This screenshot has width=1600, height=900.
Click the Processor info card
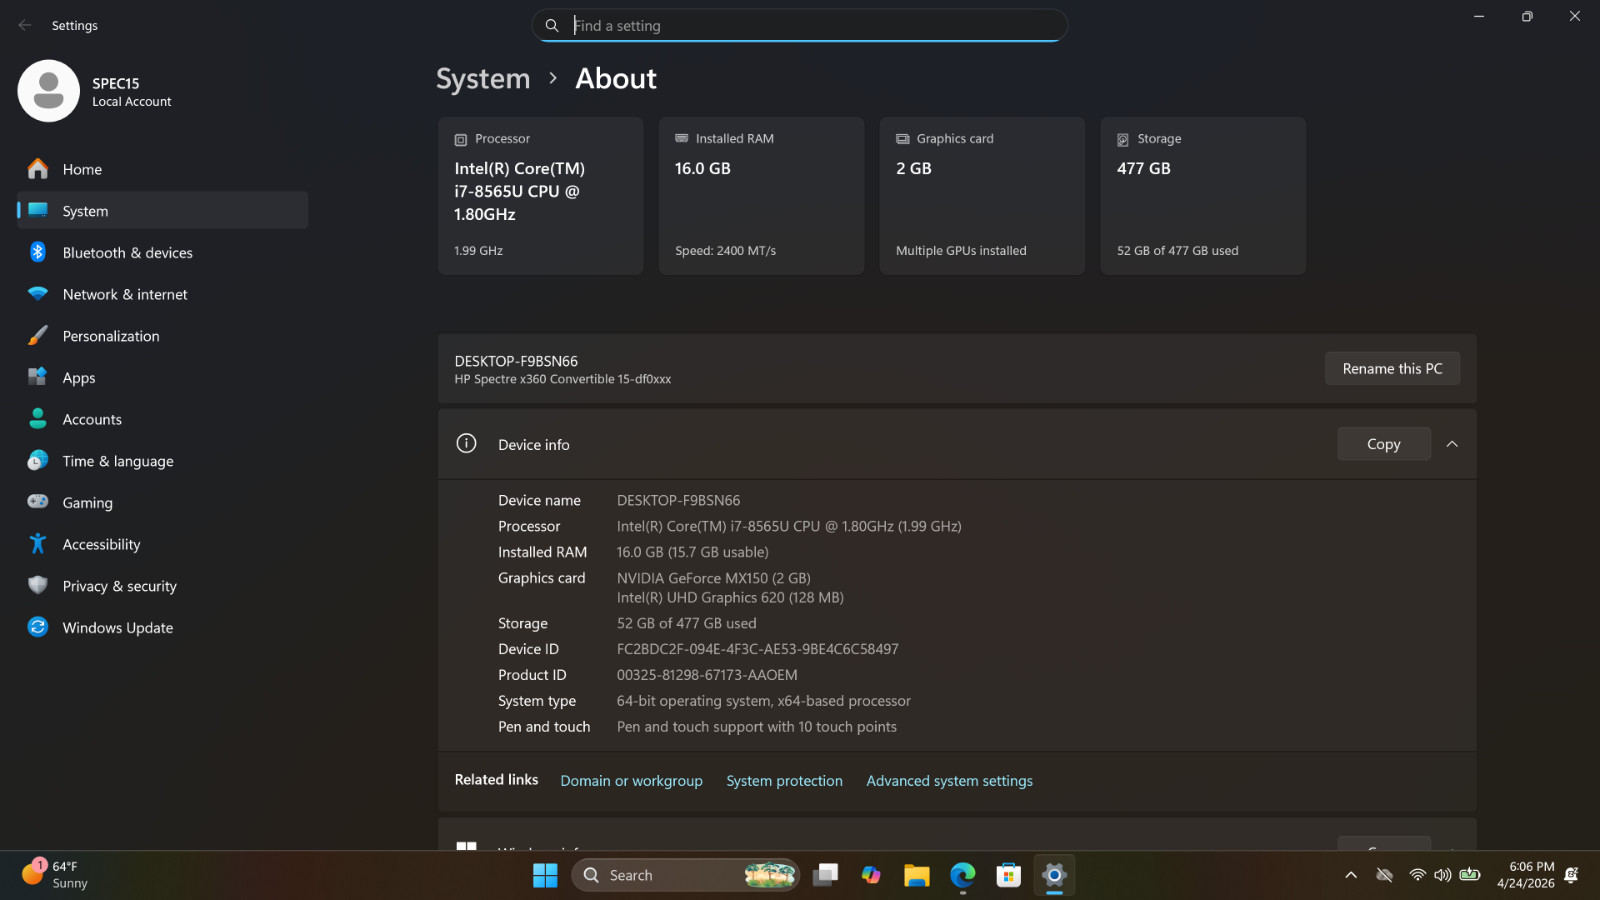[x=540, y=196]
